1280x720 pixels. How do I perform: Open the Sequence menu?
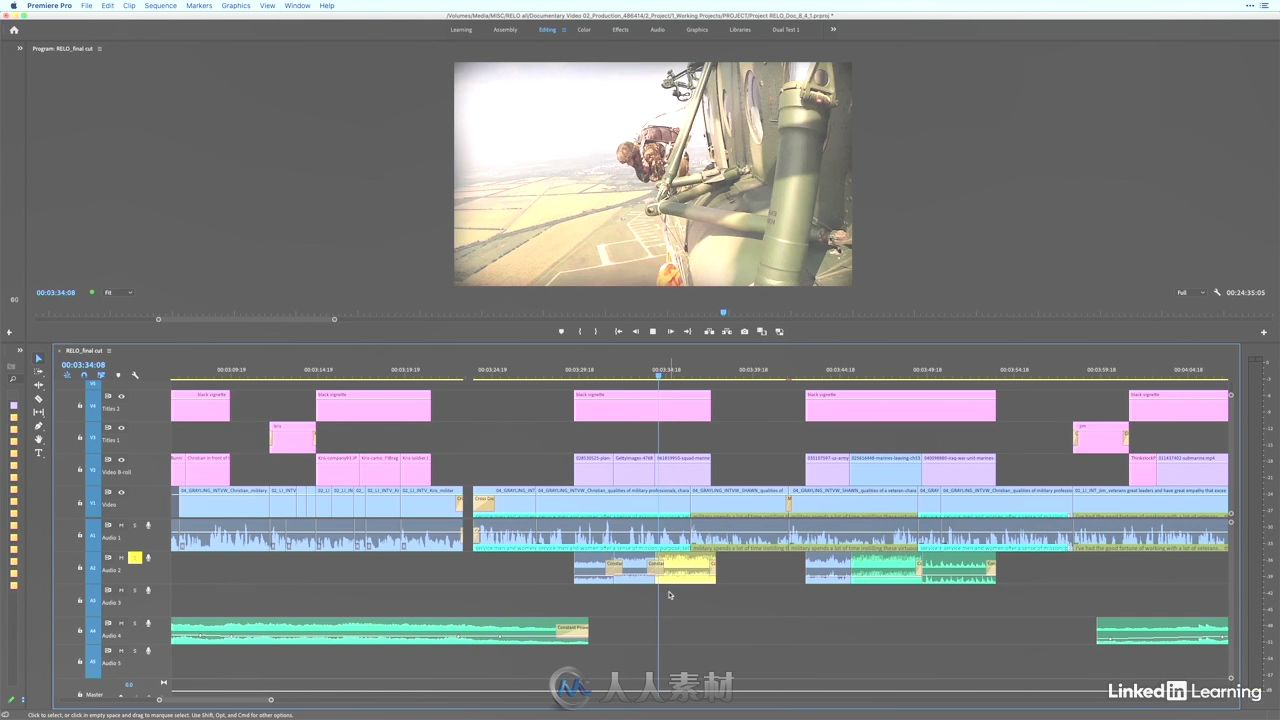click(x=160, y=6)
